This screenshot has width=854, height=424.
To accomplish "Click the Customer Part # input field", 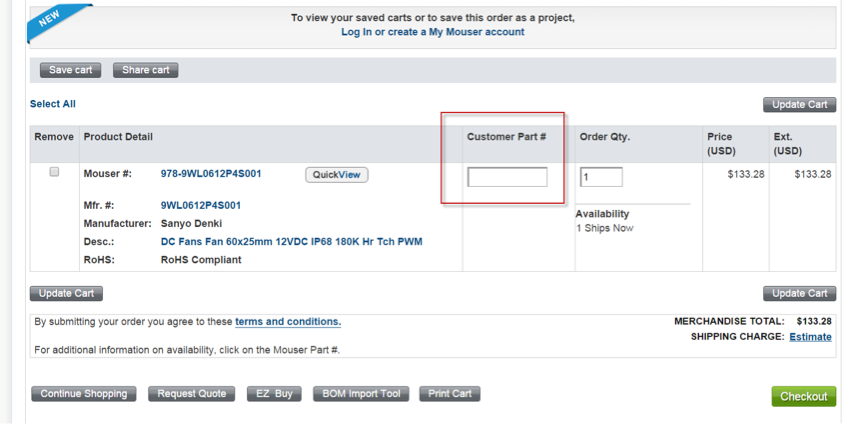I will (x=507, y=177).
